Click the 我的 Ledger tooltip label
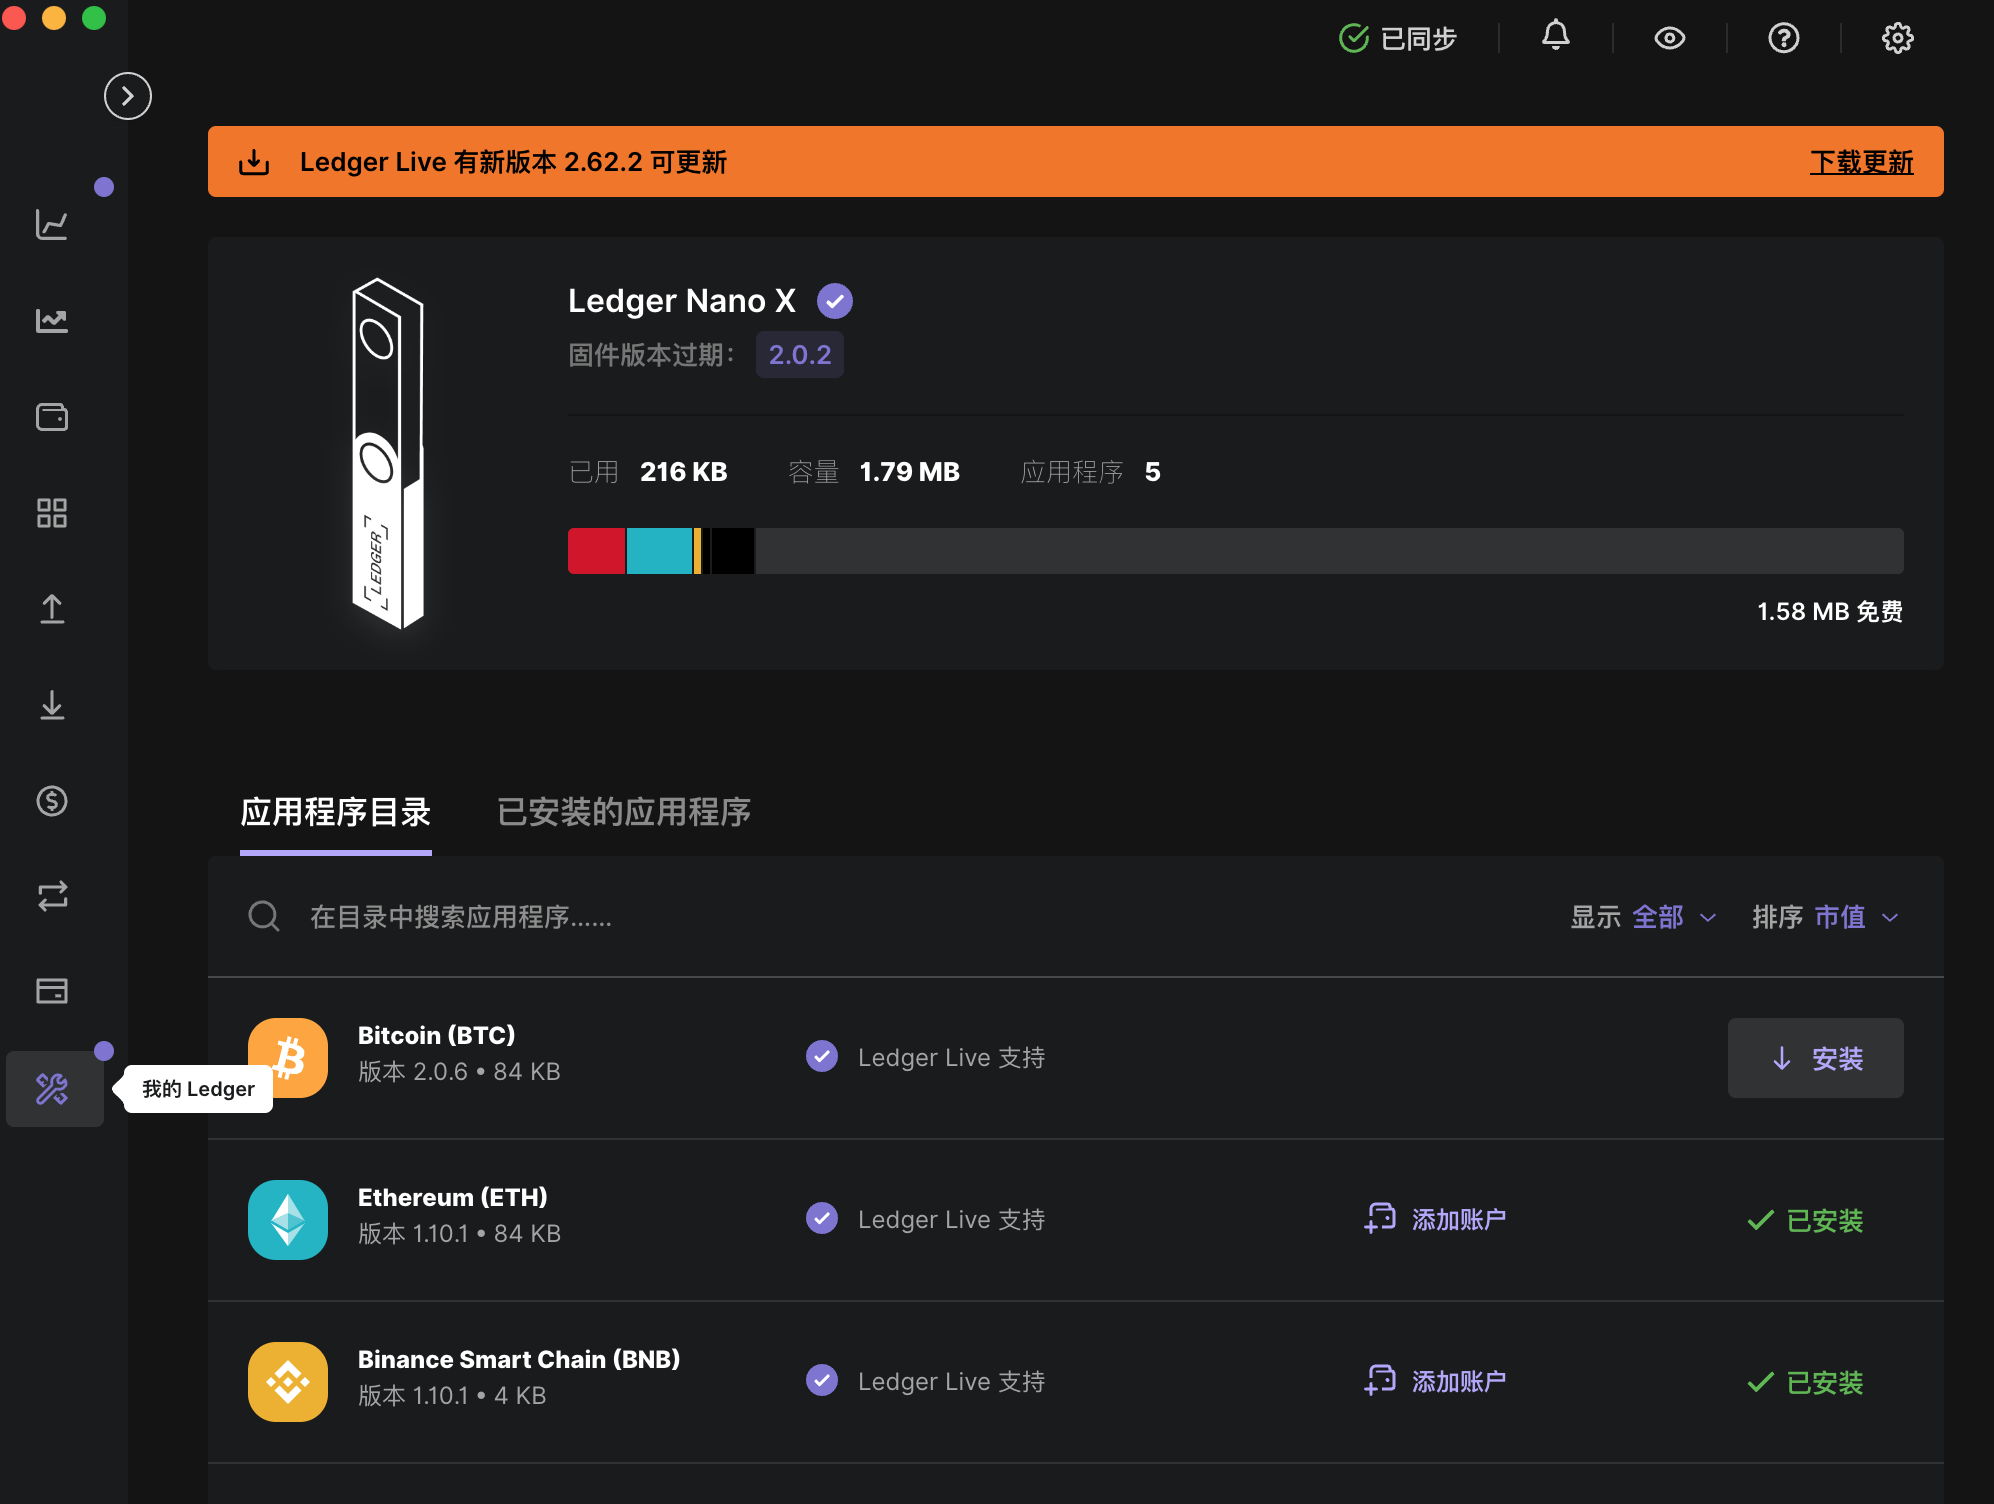This screenshot has height=1504, width=1994. coord(198,1089)
